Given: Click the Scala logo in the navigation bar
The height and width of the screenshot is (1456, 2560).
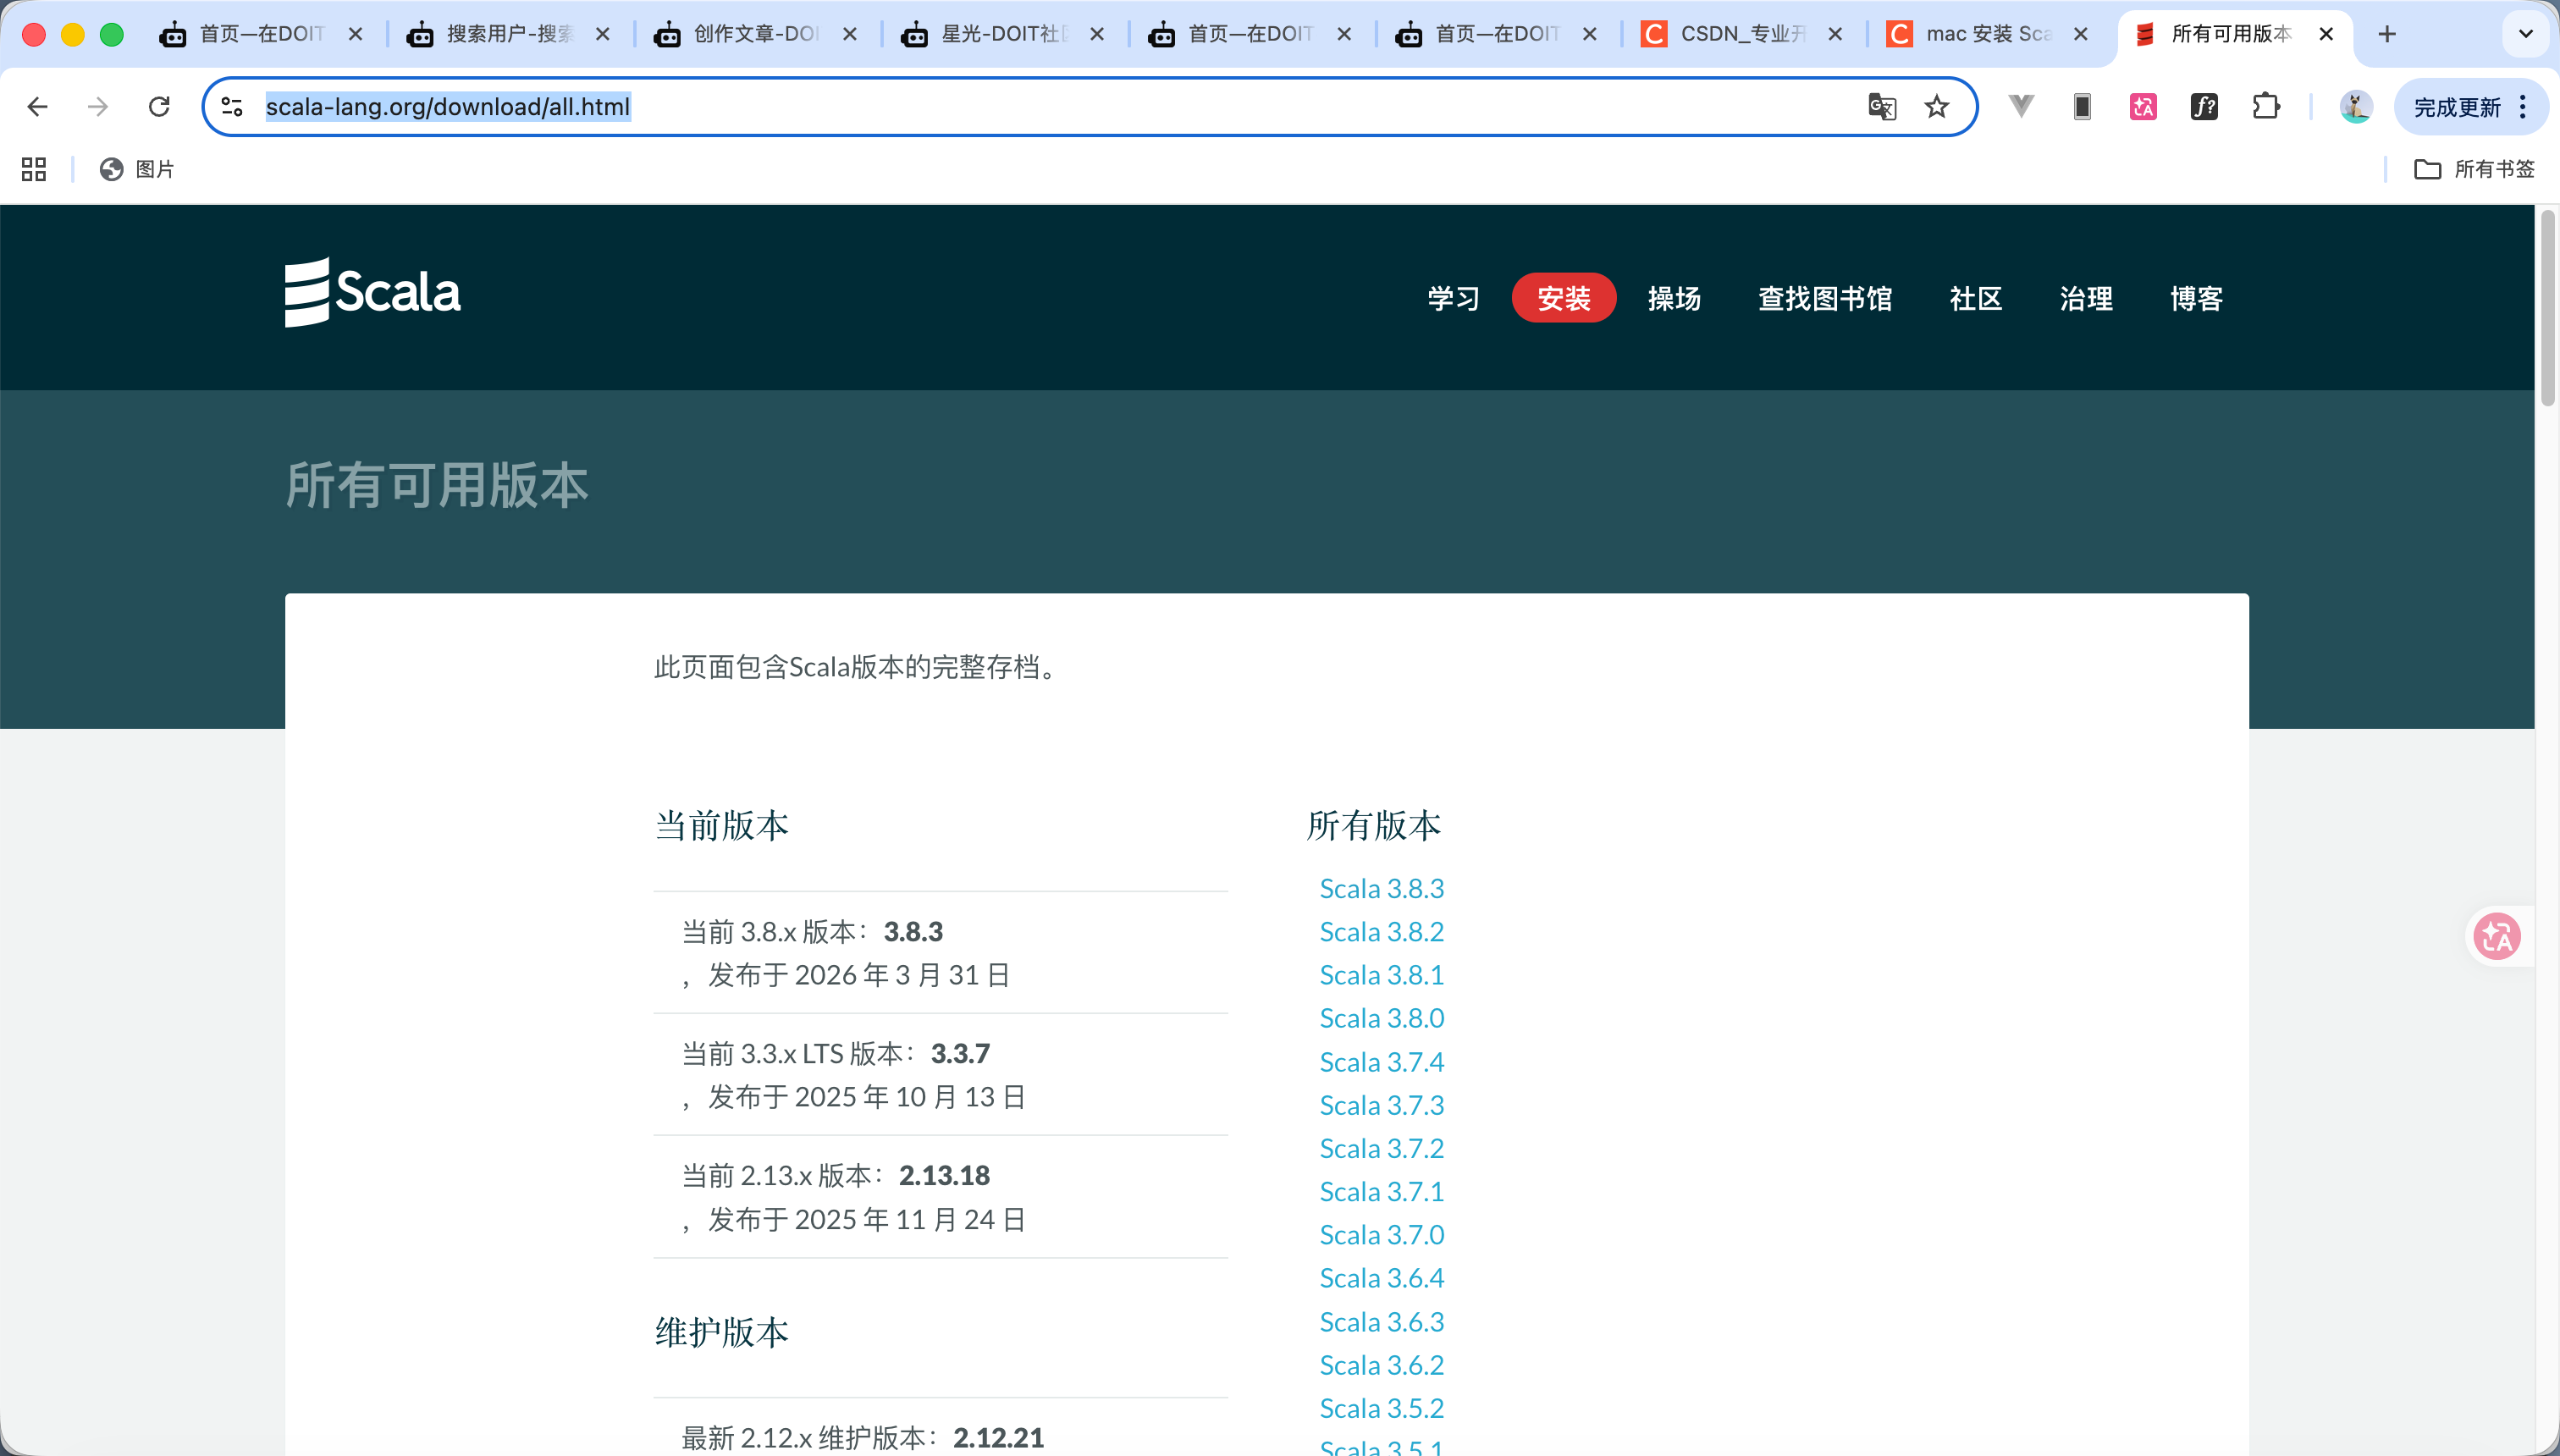Looking at the screenshot, I should 372,292.
